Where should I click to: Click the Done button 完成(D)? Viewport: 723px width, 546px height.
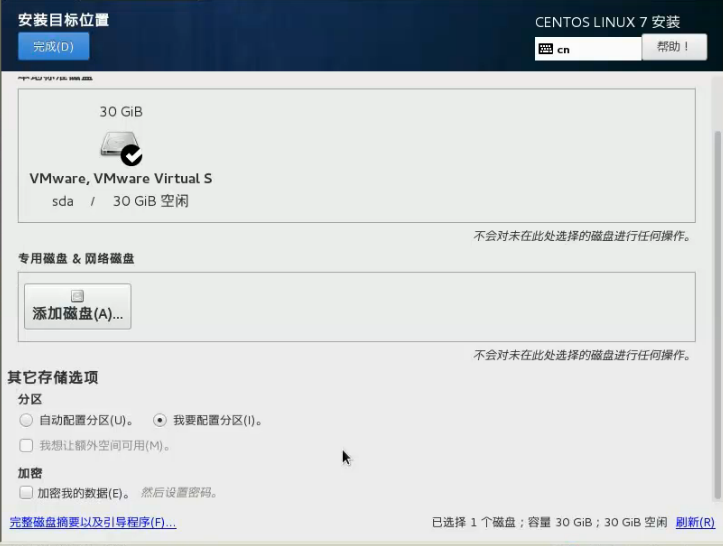click(53, 47)
